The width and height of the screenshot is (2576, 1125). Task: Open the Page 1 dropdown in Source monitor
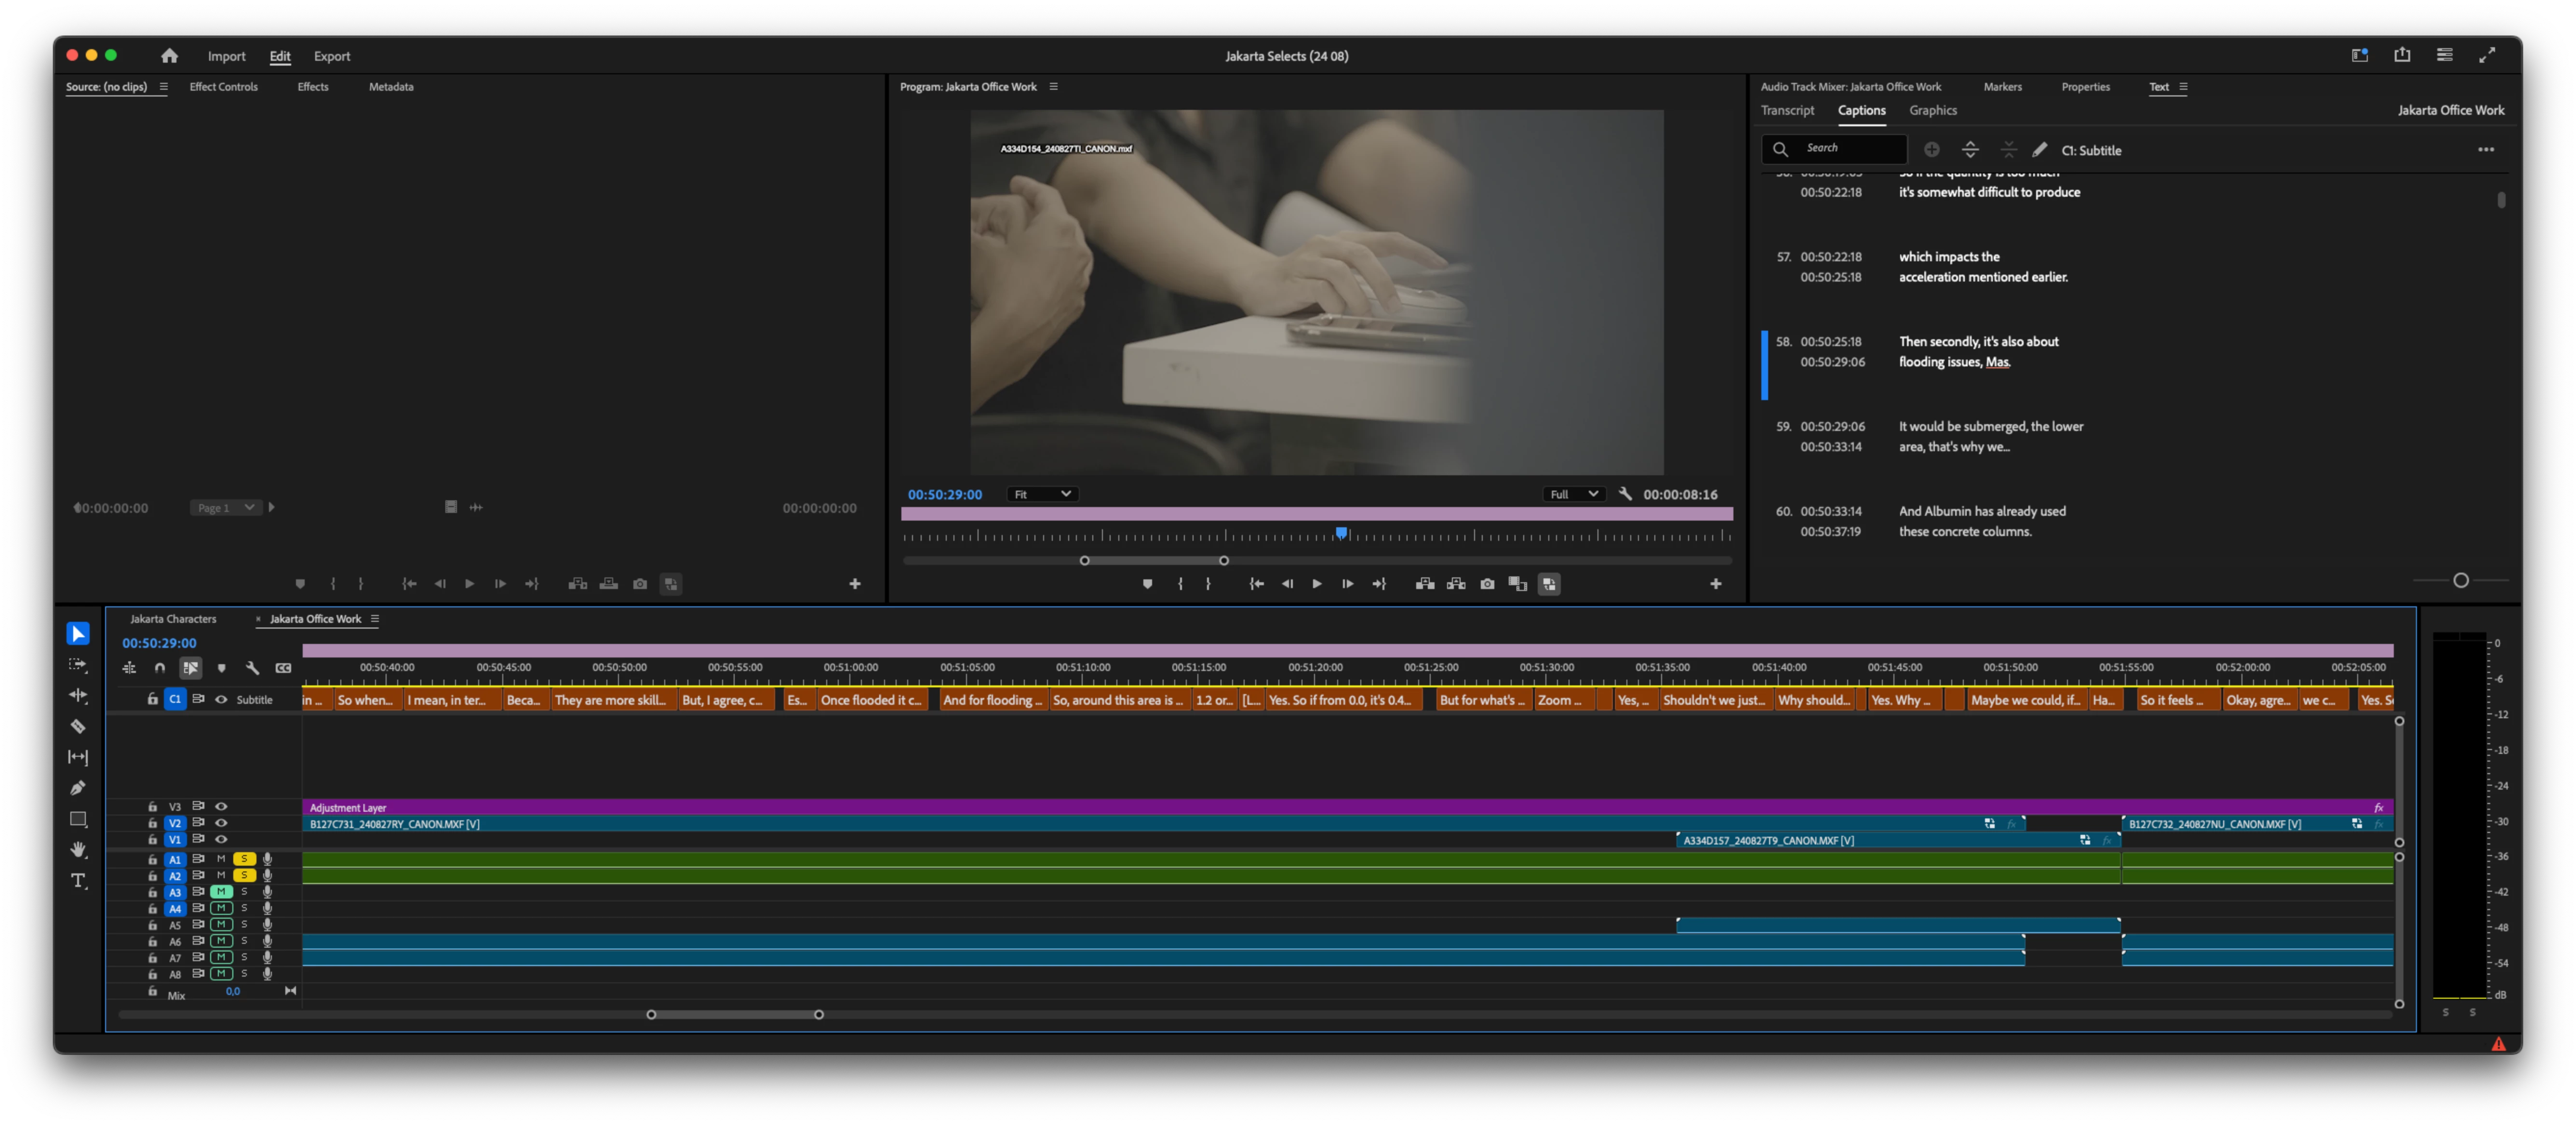coord(226,508)
